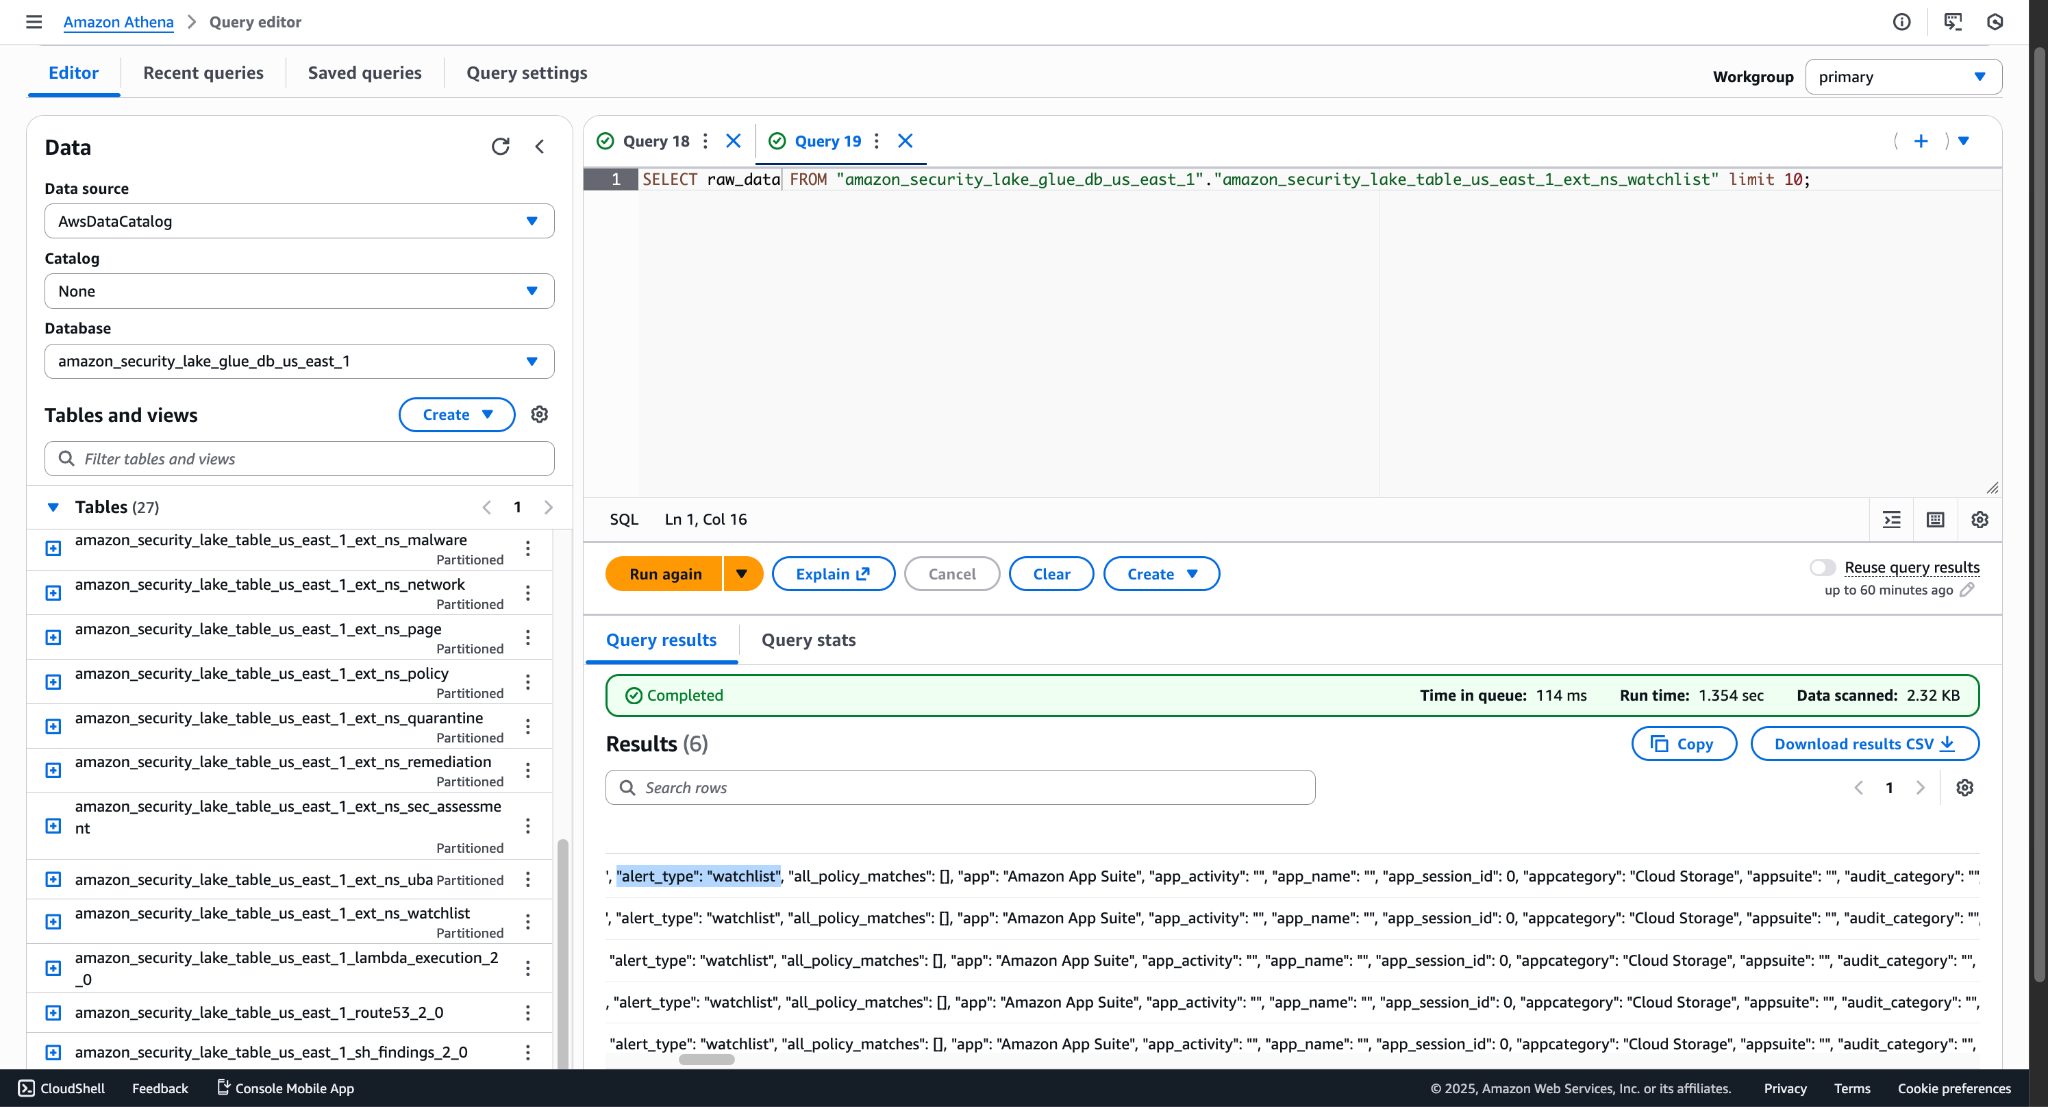The width and height of the screenshot is (2048, 1107).
Task: Focus the Search rows field
Action: [960, 788]
